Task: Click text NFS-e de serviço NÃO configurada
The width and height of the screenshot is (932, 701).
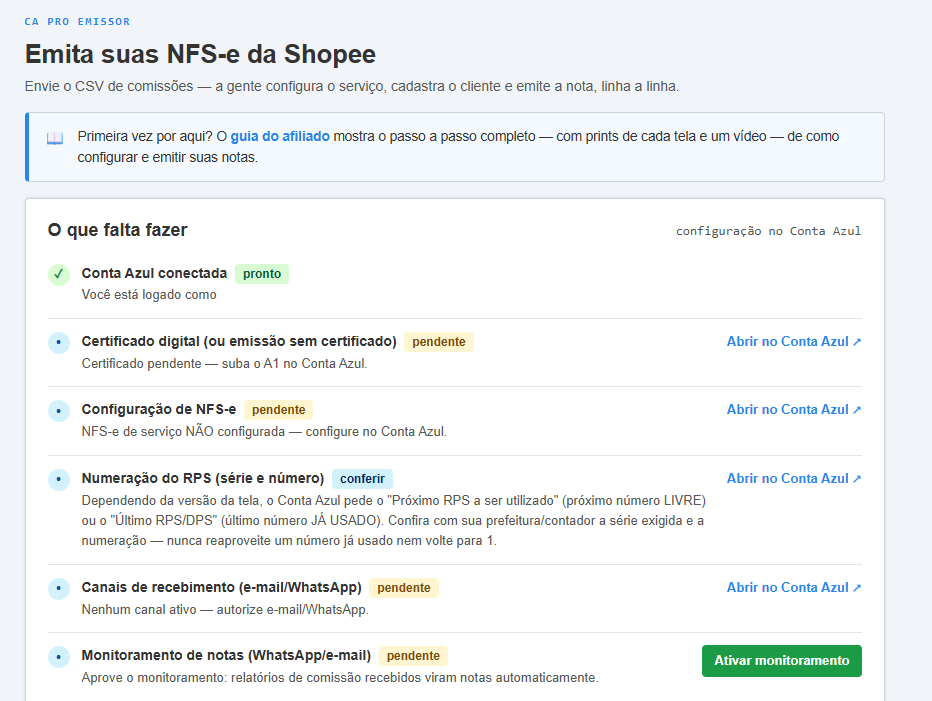Action: pos(264,431)
